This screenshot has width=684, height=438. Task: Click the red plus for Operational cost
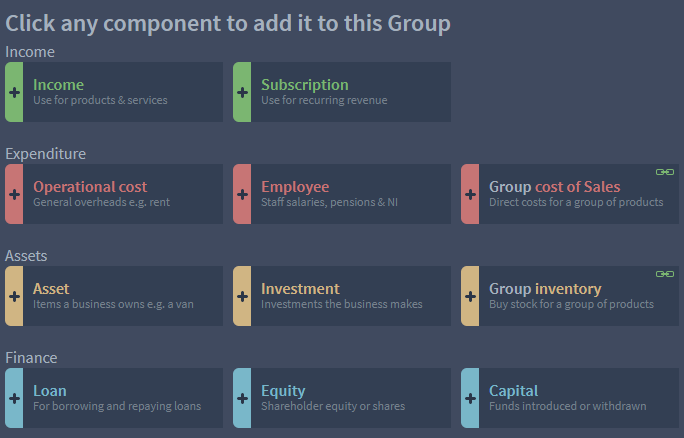click(14, 194)
